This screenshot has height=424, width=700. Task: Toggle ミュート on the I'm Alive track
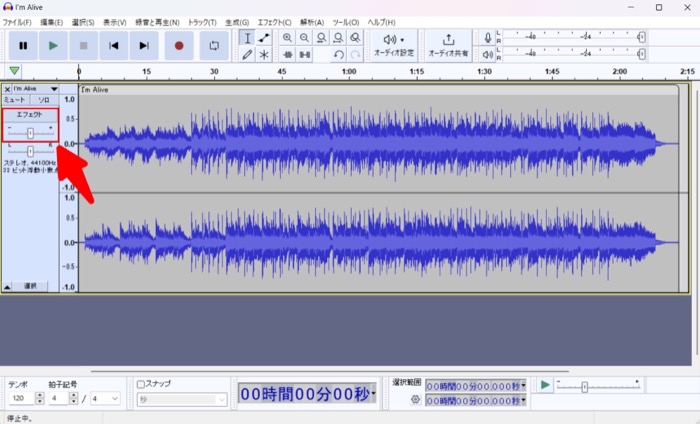click(15, 100)
